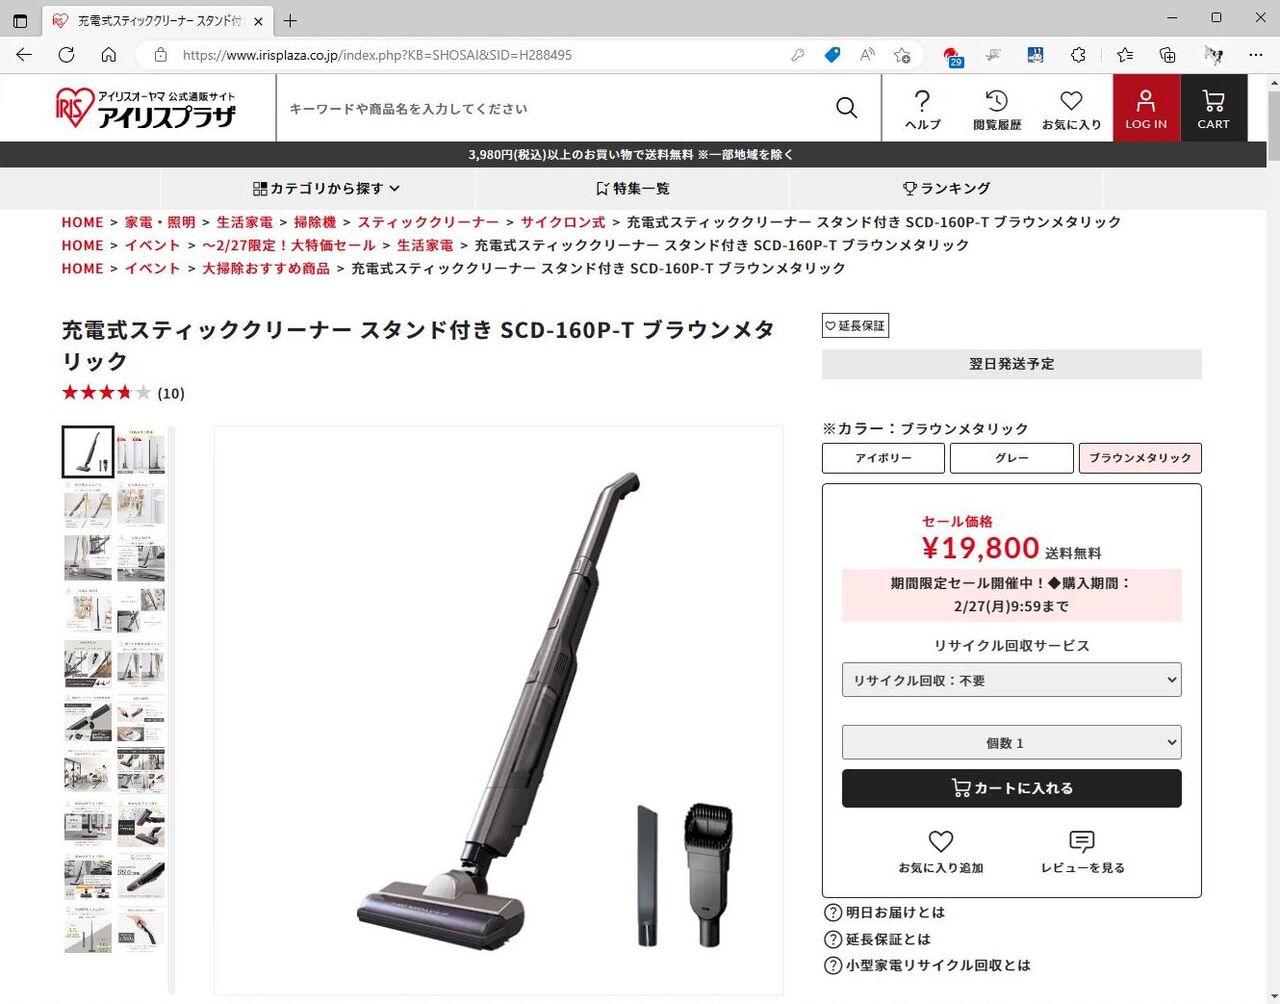Open the extension with badge 29
Viewport: 1280px width, 1004px height.
952,56
